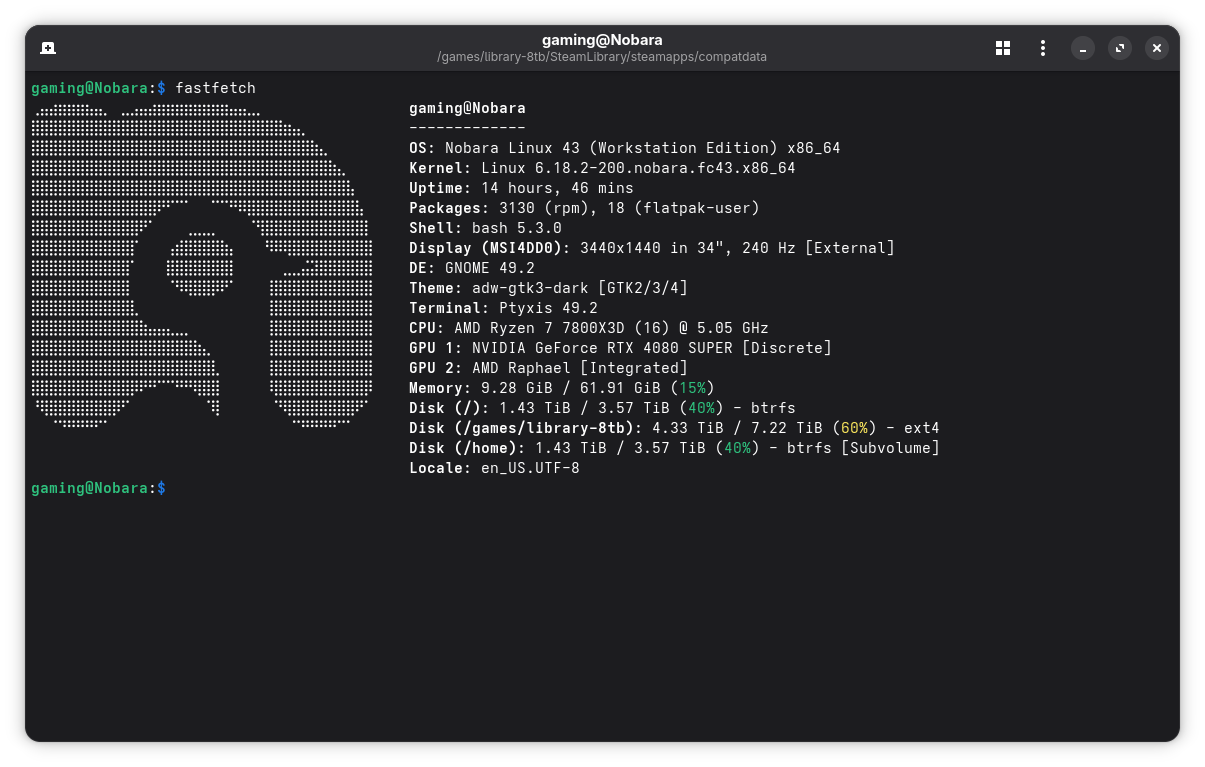Click the Kernel version line

(602, 168)
